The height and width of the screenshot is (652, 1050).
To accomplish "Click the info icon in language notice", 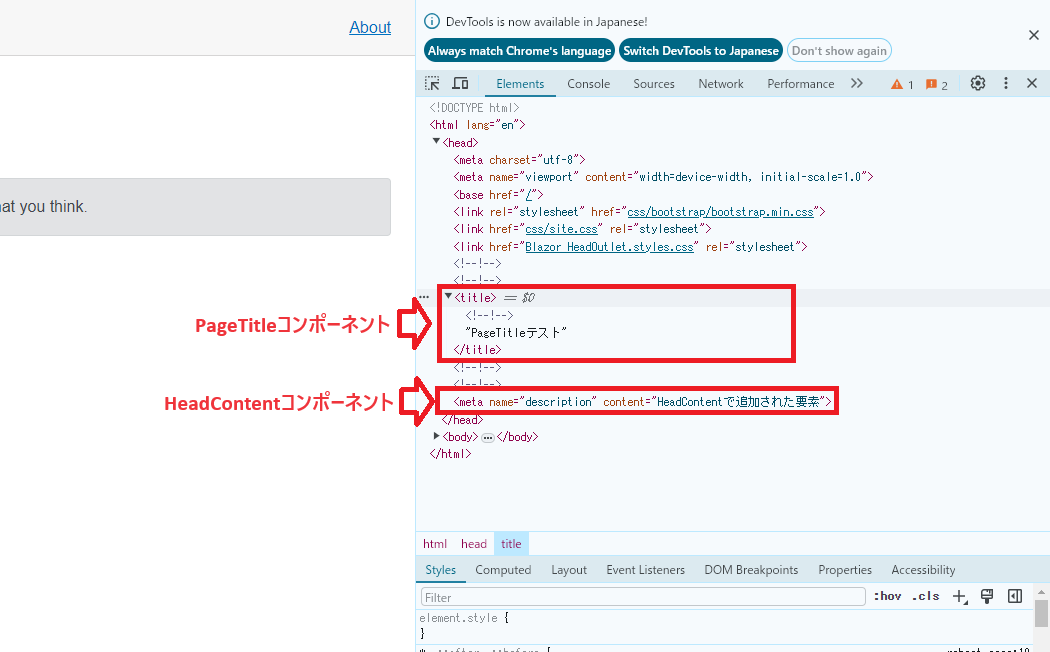I will click(432, 21).
